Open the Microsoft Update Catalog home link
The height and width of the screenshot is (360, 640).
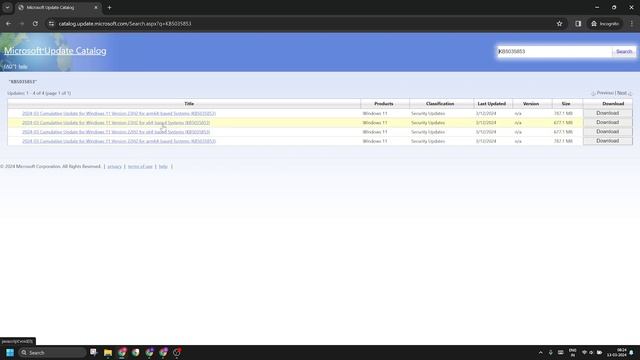point(55,51)
